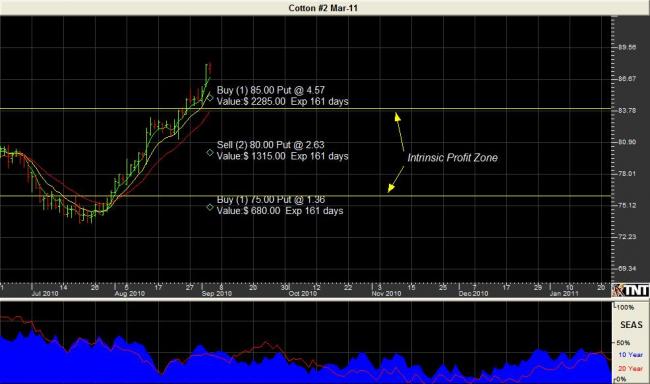Click the 80.90 price axis label

627,142
